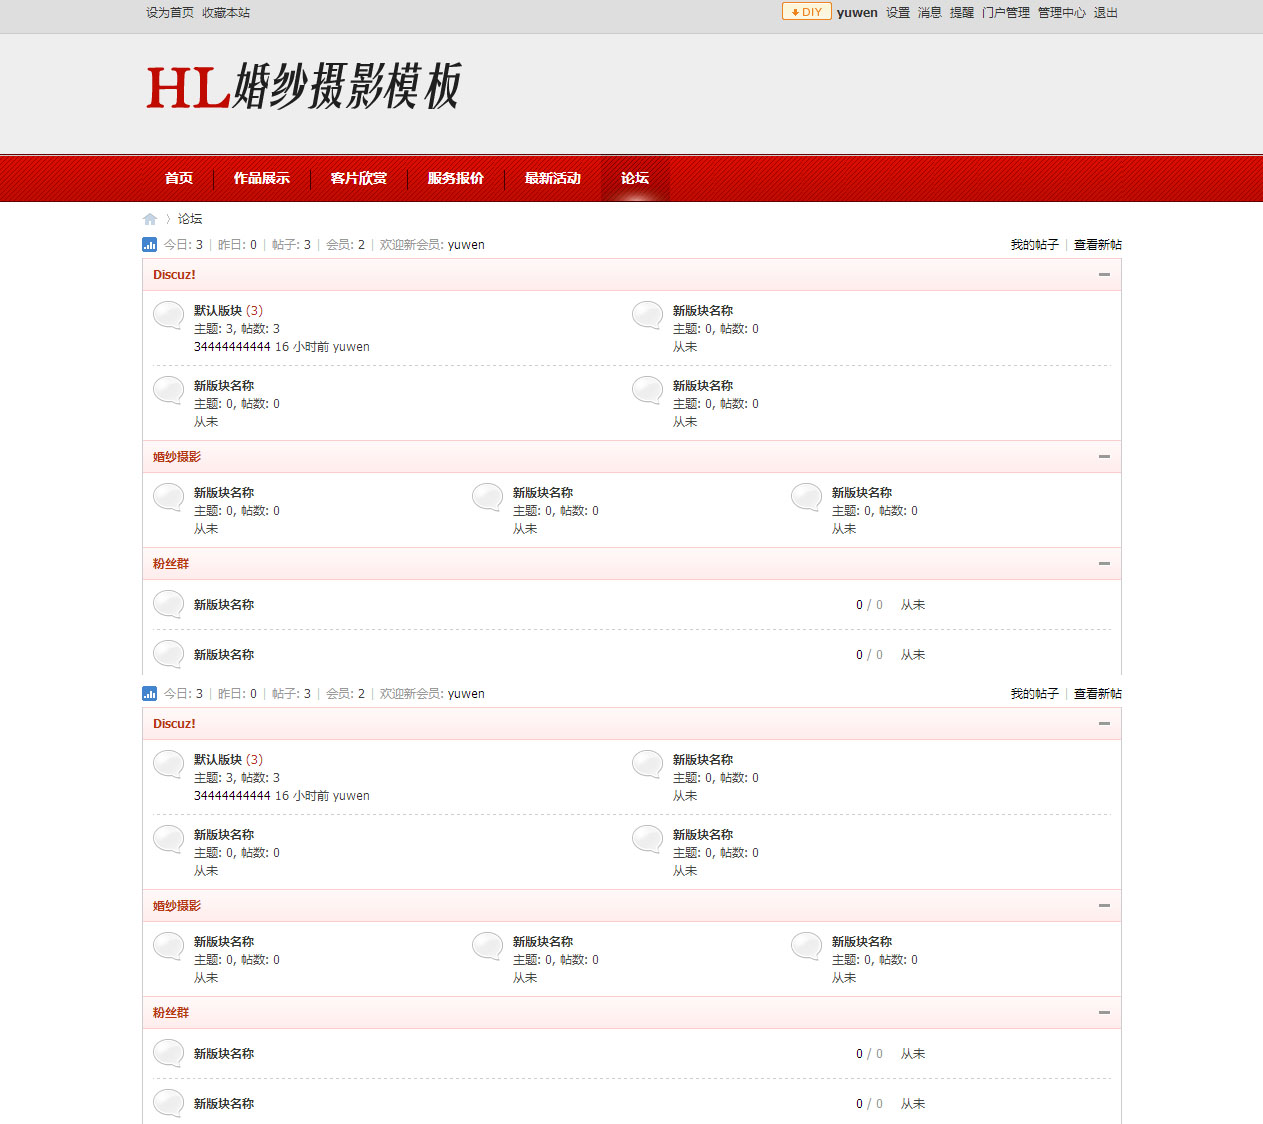This screenshot has width=1263, height=1124.
Task: Collapse the first 婚纱摄影 category section
Action: tap(1104, 457)
